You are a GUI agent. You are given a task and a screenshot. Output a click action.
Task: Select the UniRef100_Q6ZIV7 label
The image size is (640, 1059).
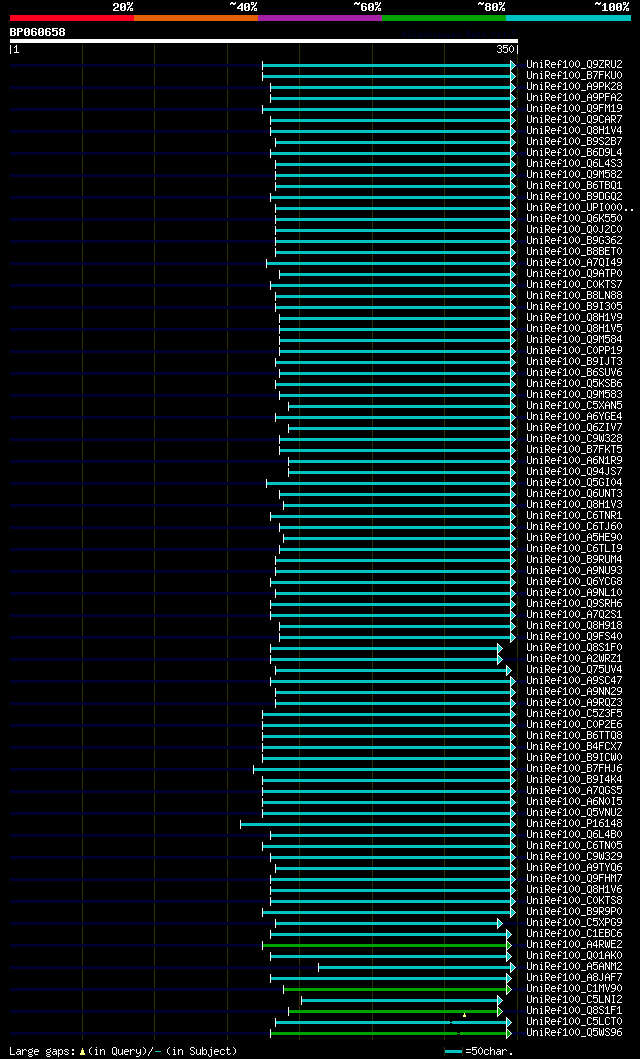pos(575,428)
